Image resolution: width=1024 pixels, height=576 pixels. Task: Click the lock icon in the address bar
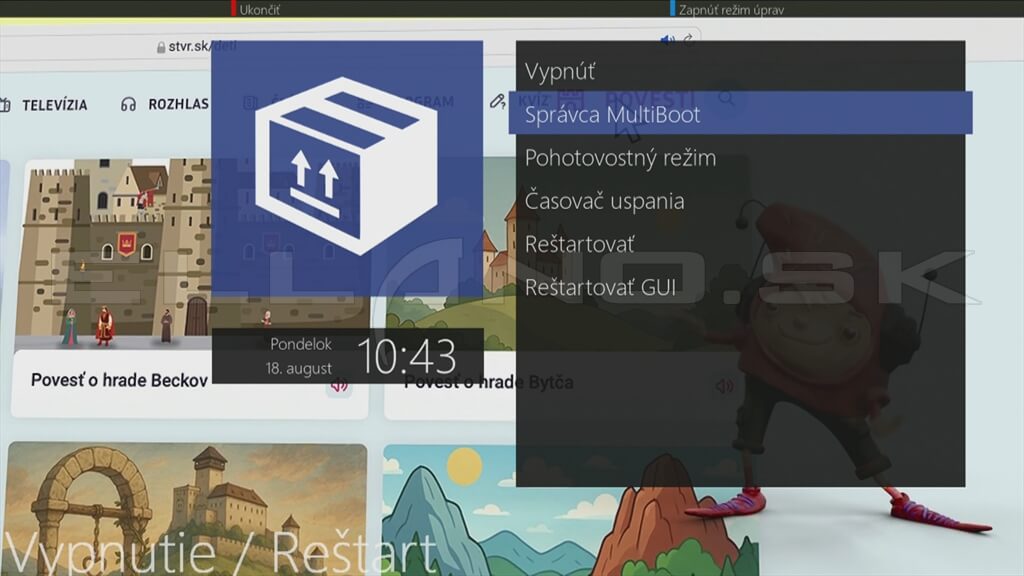[160, 46]
